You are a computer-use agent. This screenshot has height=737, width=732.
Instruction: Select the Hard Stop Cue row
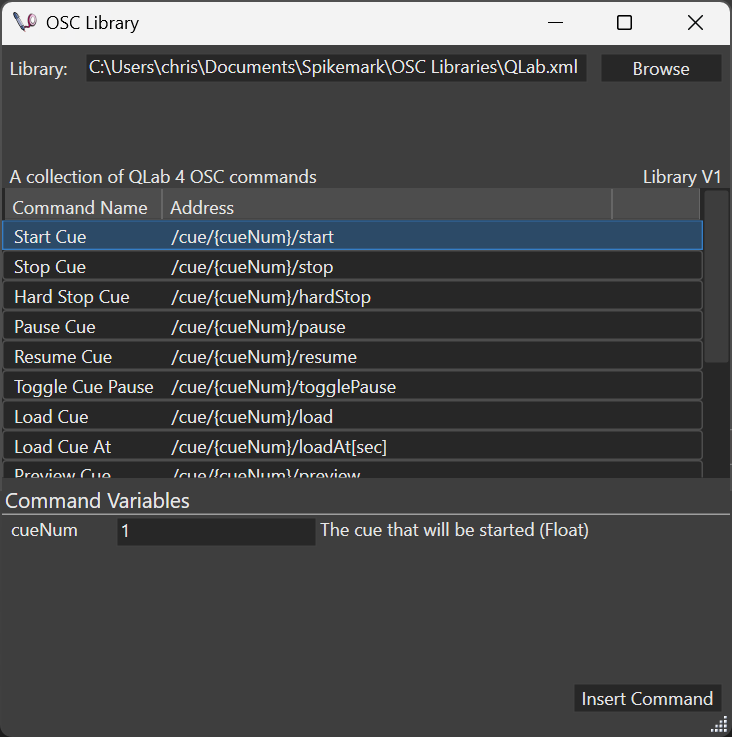coord(353,297)
